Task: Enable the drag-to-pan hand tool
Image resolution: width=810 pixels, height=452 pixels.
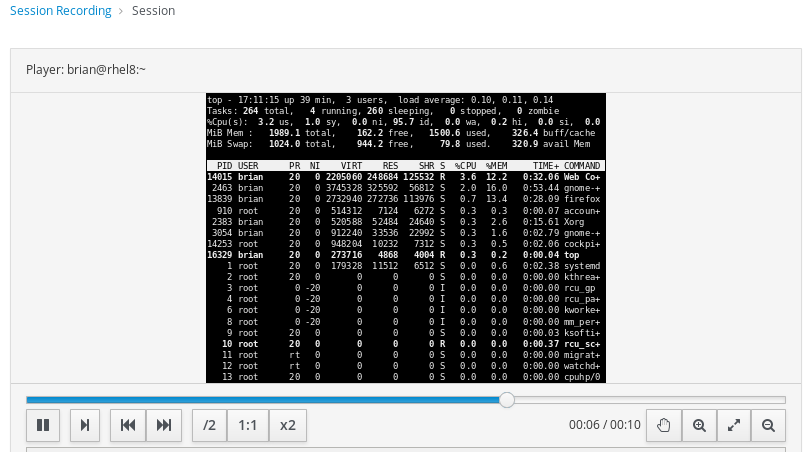Action: pyautogui.click(x=663, y=425)
